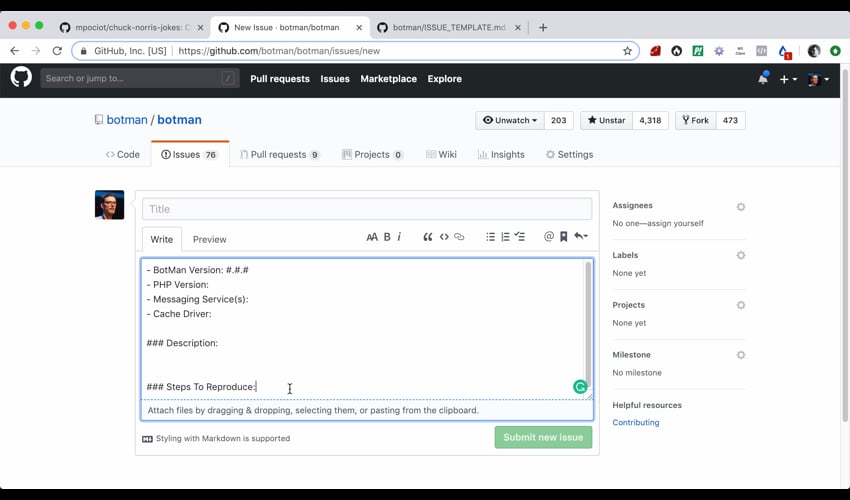Viewport: 850px width, 500px height.
Task: Click the Fork button
Action: point(696,120)
